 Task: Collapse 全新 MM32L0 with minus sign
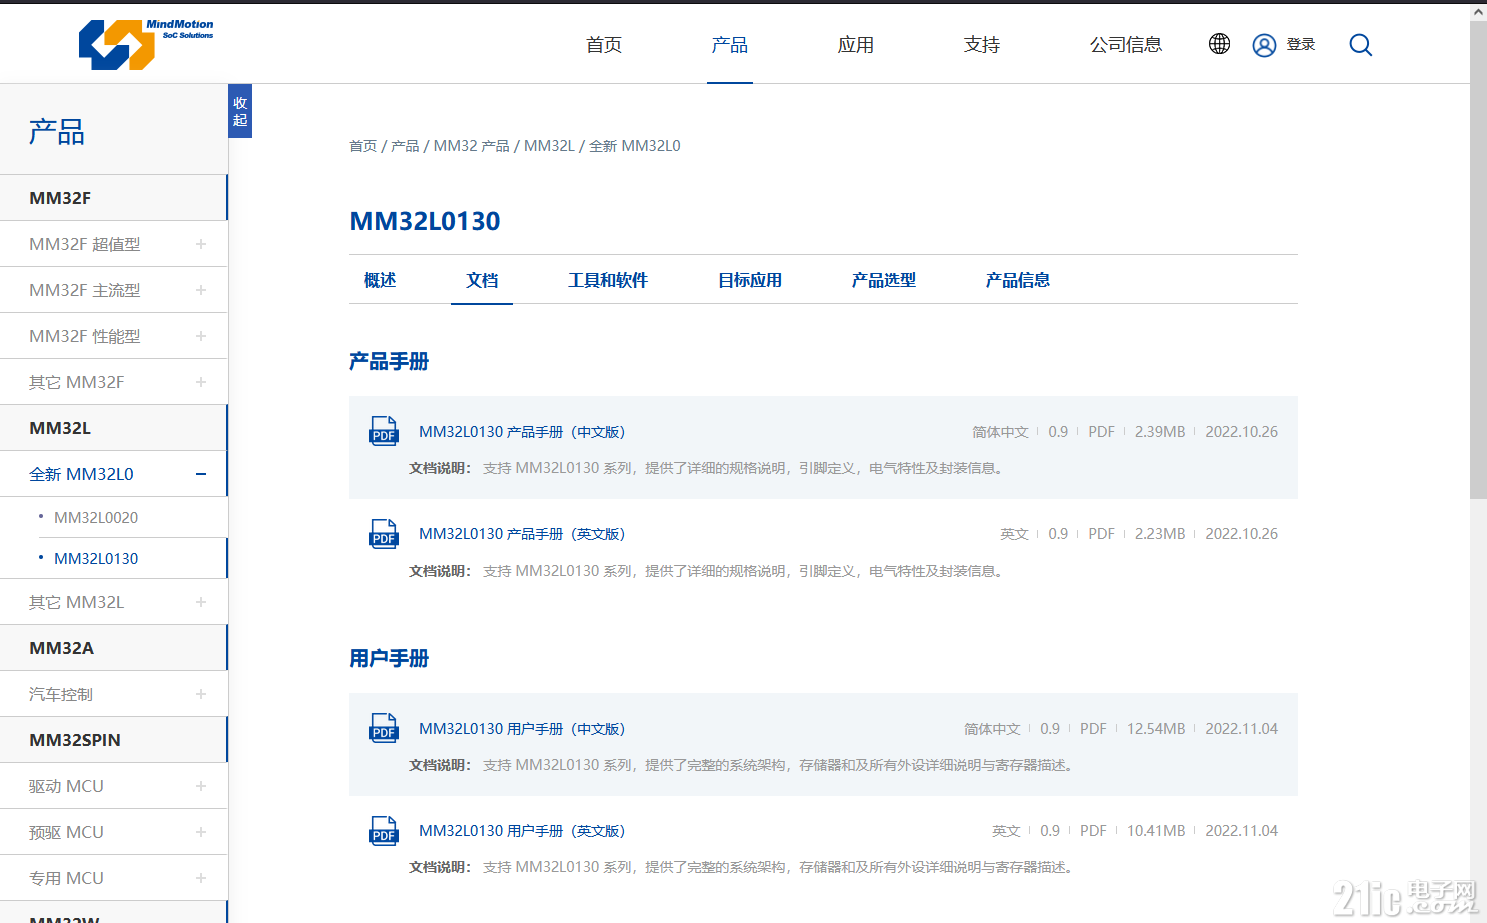201,474
